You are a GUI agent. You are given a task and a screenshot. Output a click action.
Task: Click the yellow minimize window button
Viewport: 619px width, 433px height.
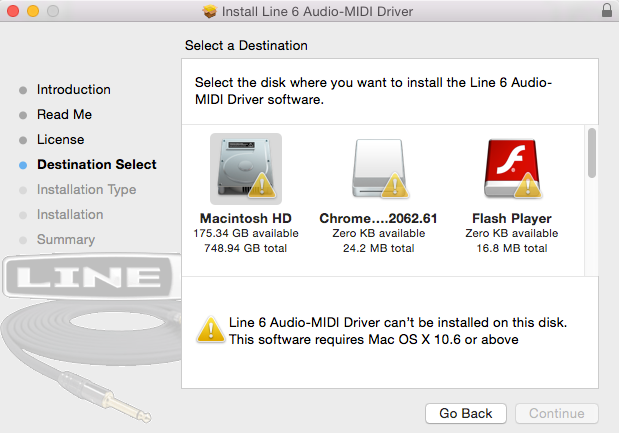33,11
